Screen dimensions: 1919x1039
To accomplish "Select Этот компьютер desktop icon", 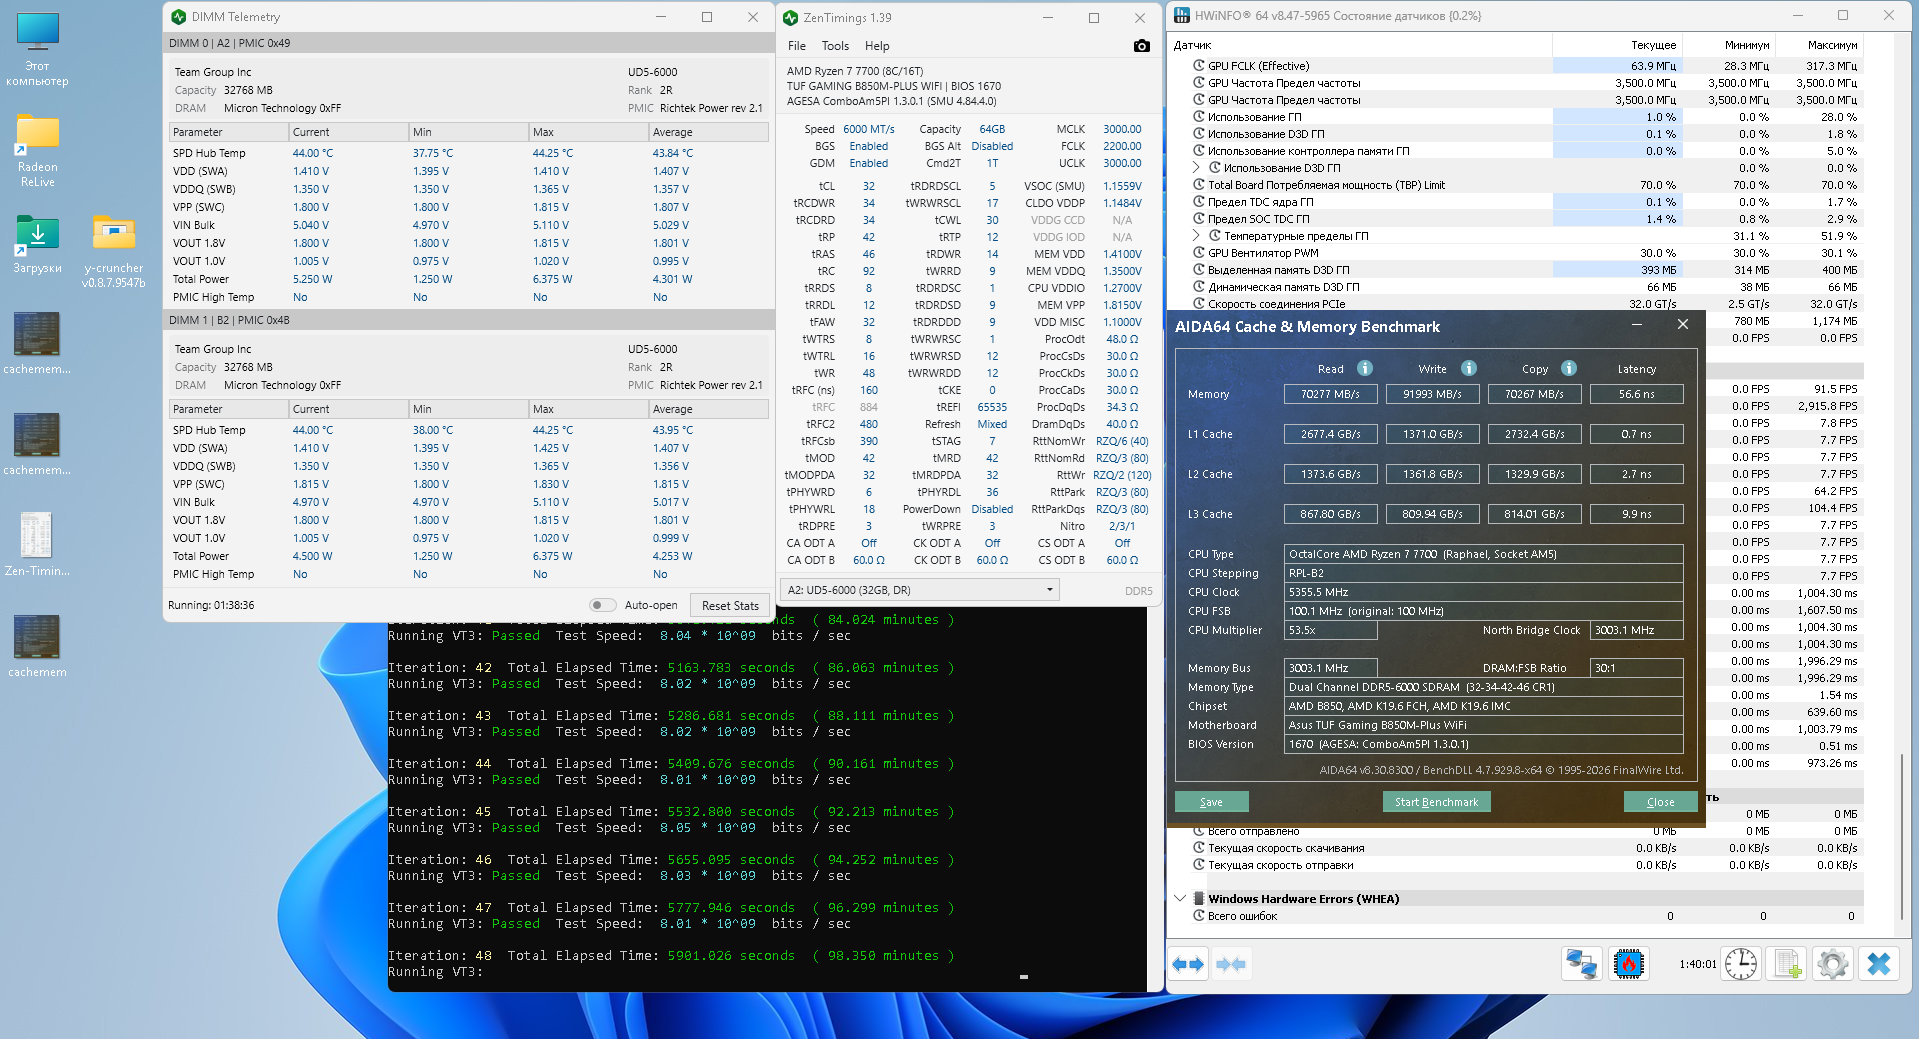I will 38,50.
